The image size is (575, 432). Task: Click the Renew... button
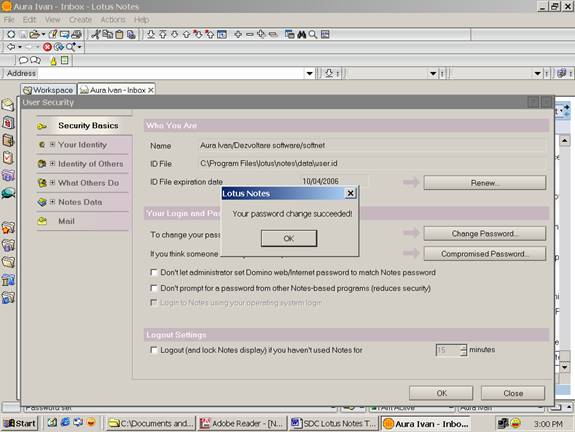(484, 183)
